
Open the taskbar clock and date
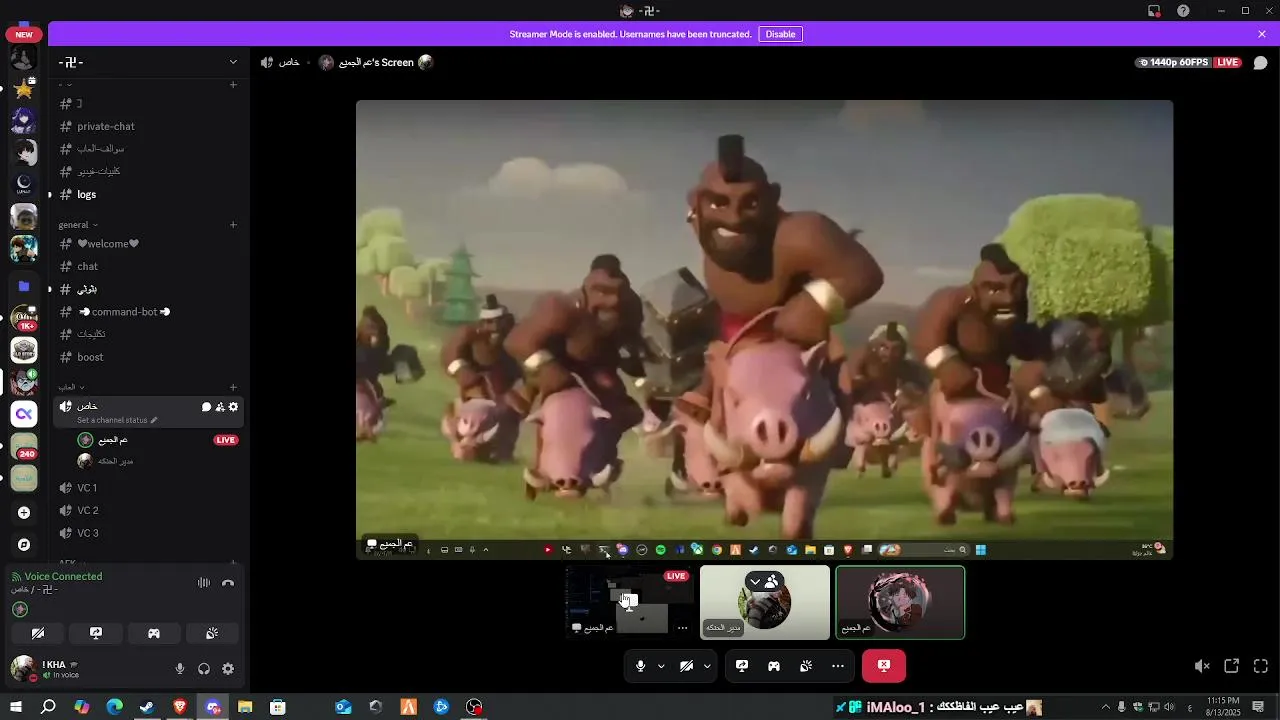1224,706
